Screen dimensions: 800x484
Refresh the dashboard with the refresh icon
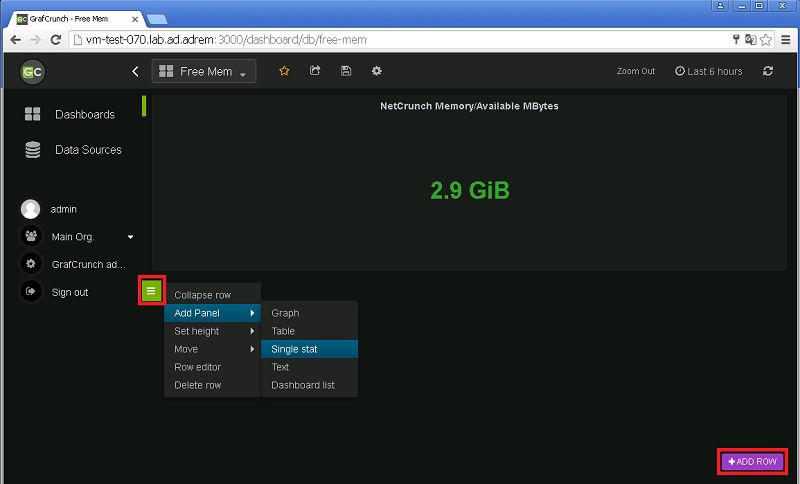[x=768, y=71]
